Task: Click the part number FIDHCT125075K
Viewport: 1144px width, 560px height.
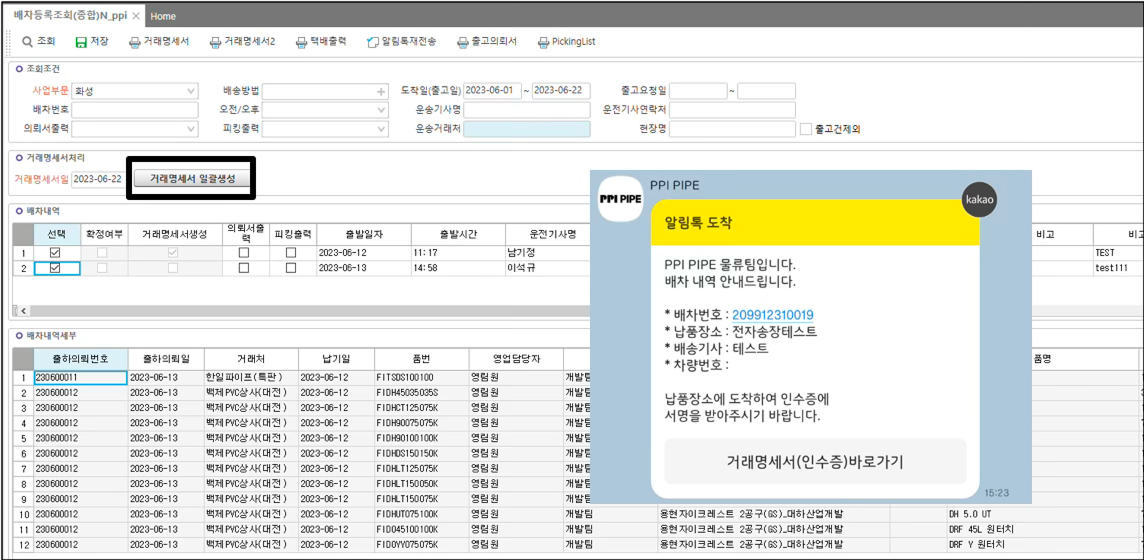Action: [421, 408]
